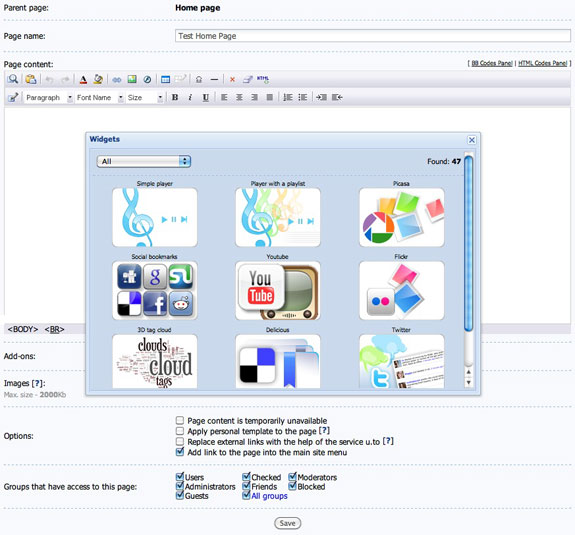Click the Save button

288,523
